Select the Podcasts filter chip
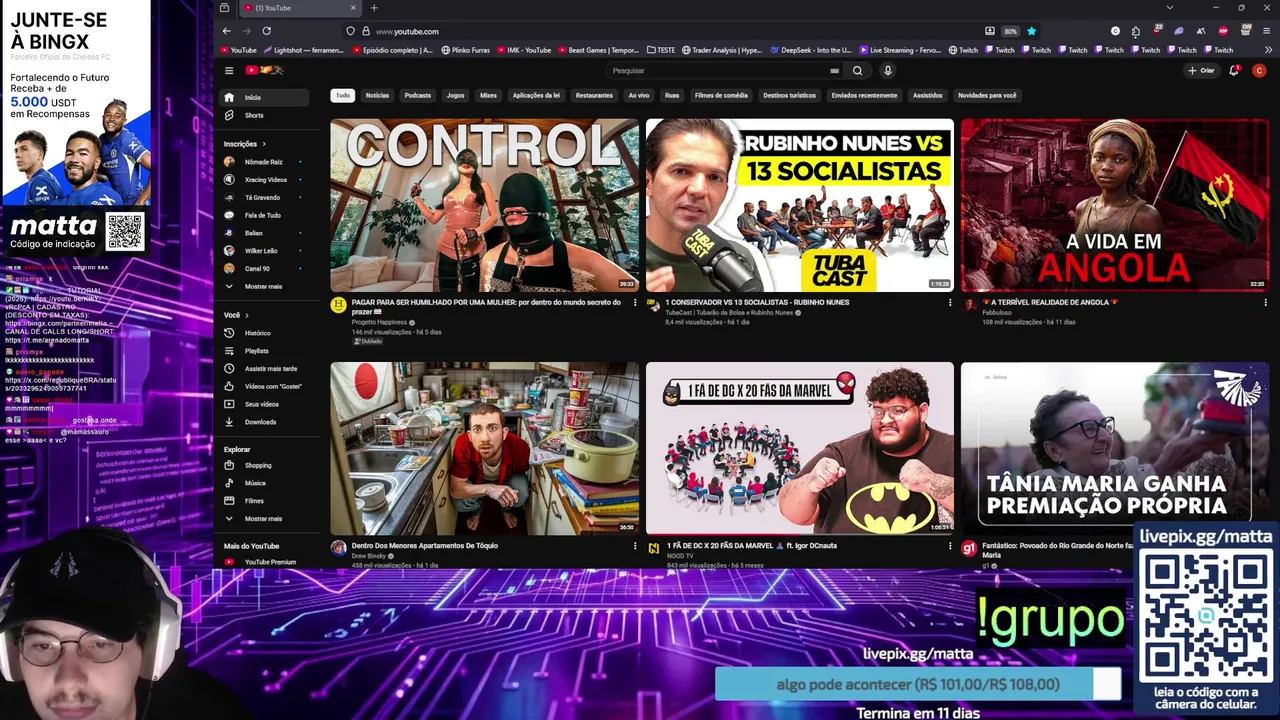The width and height of the screenshot is (1280, 720). pos(418,95)
